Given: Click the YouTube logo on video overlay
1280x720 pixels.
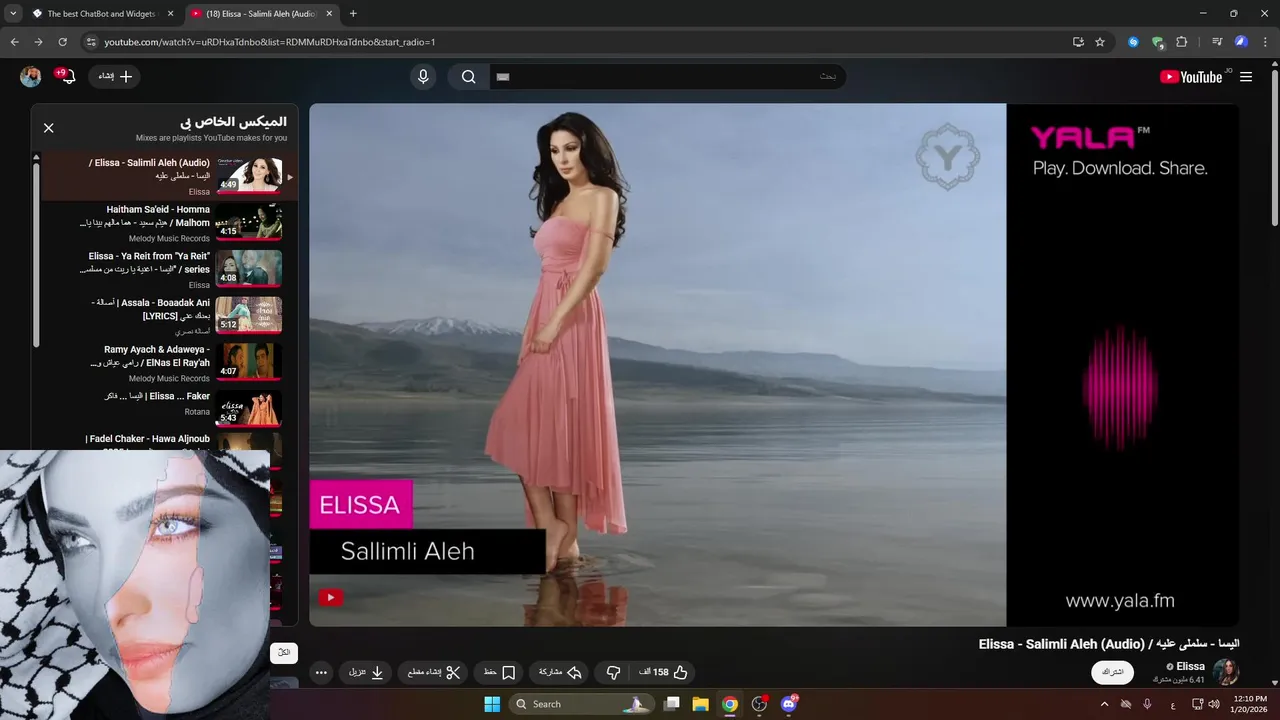Looking at the screenshot, I should [331, 598].
